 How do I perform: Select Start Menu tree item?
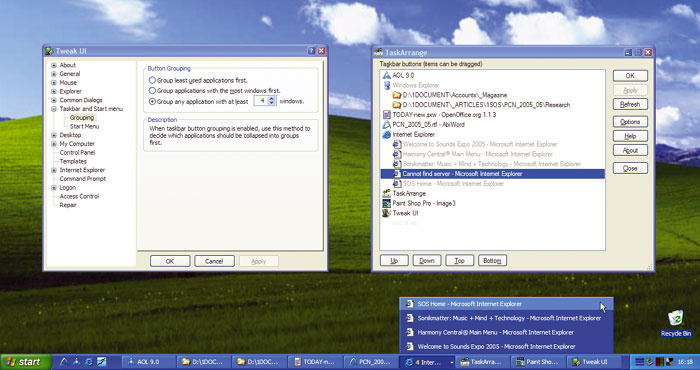click(x=84, y=126)
